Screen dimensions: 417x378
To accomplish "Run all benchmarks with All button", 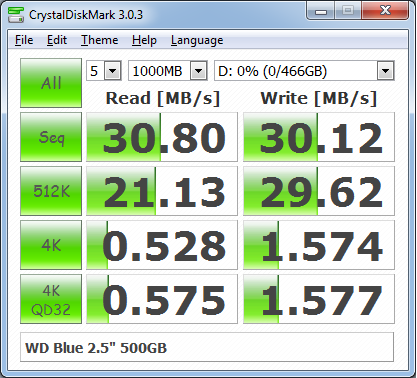I will pyautogui.click(x=51, y=83).
